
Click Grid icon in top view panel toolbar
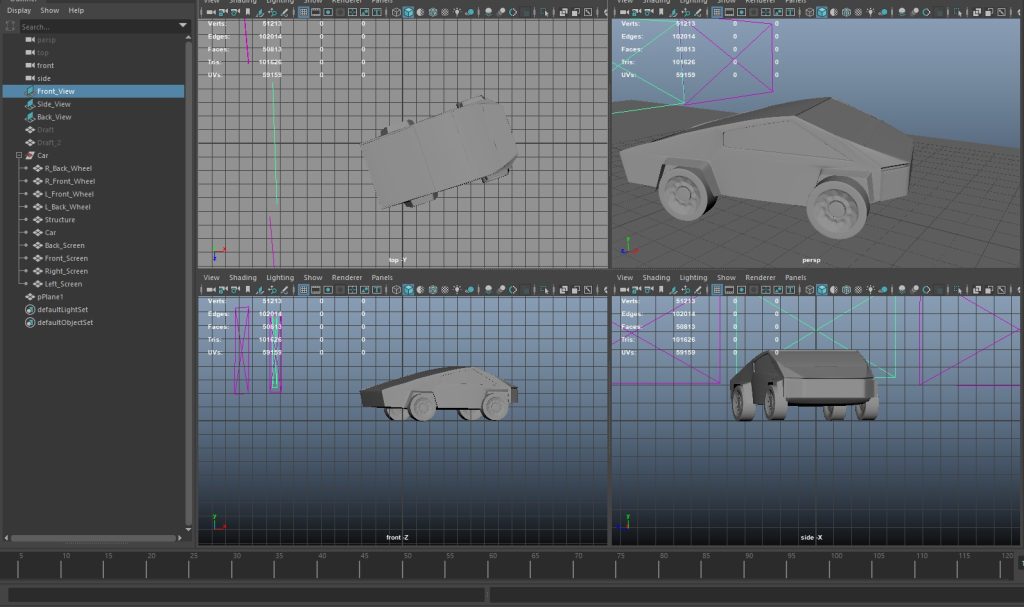pos(304,12)
